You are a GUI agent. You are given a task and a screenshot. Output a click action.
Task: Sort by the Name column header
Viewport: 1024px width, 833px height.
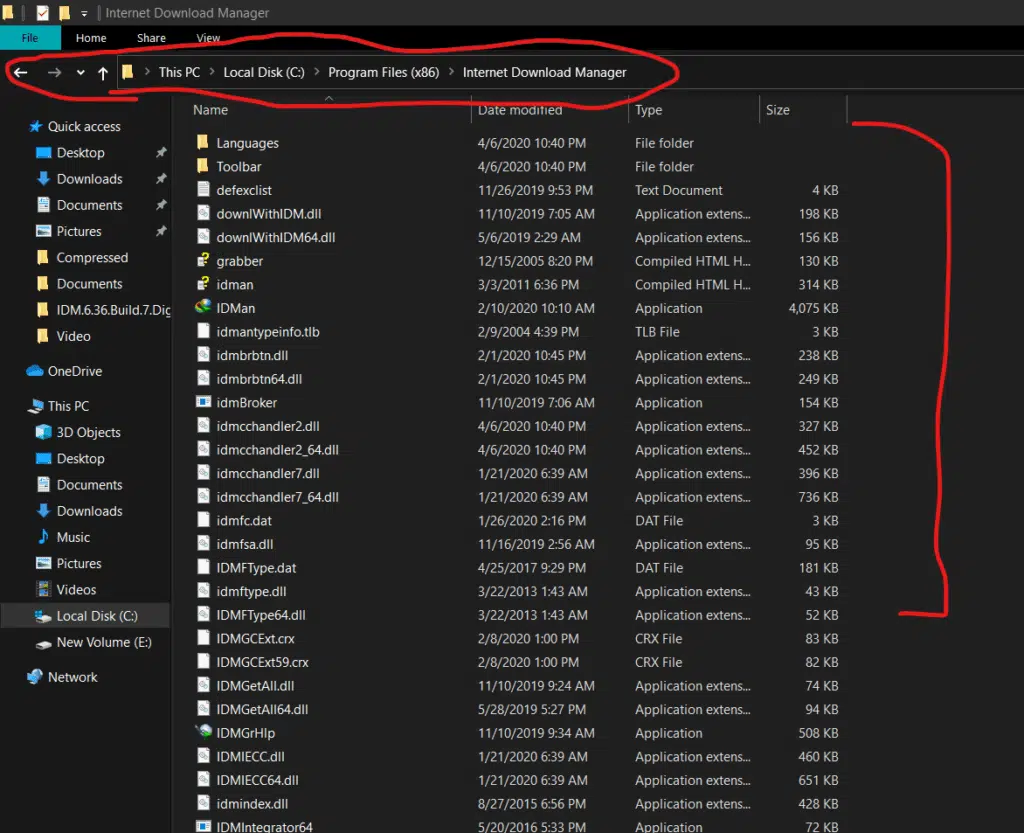tap(210, 110)
